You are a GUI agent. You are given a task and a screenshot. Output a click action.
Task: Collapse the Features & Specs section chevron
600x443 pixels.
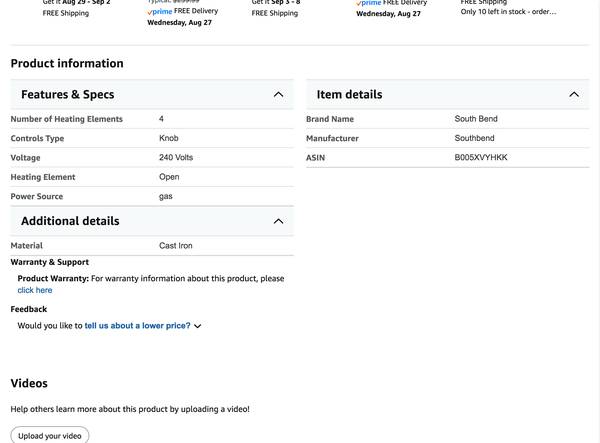coord(278,95)
